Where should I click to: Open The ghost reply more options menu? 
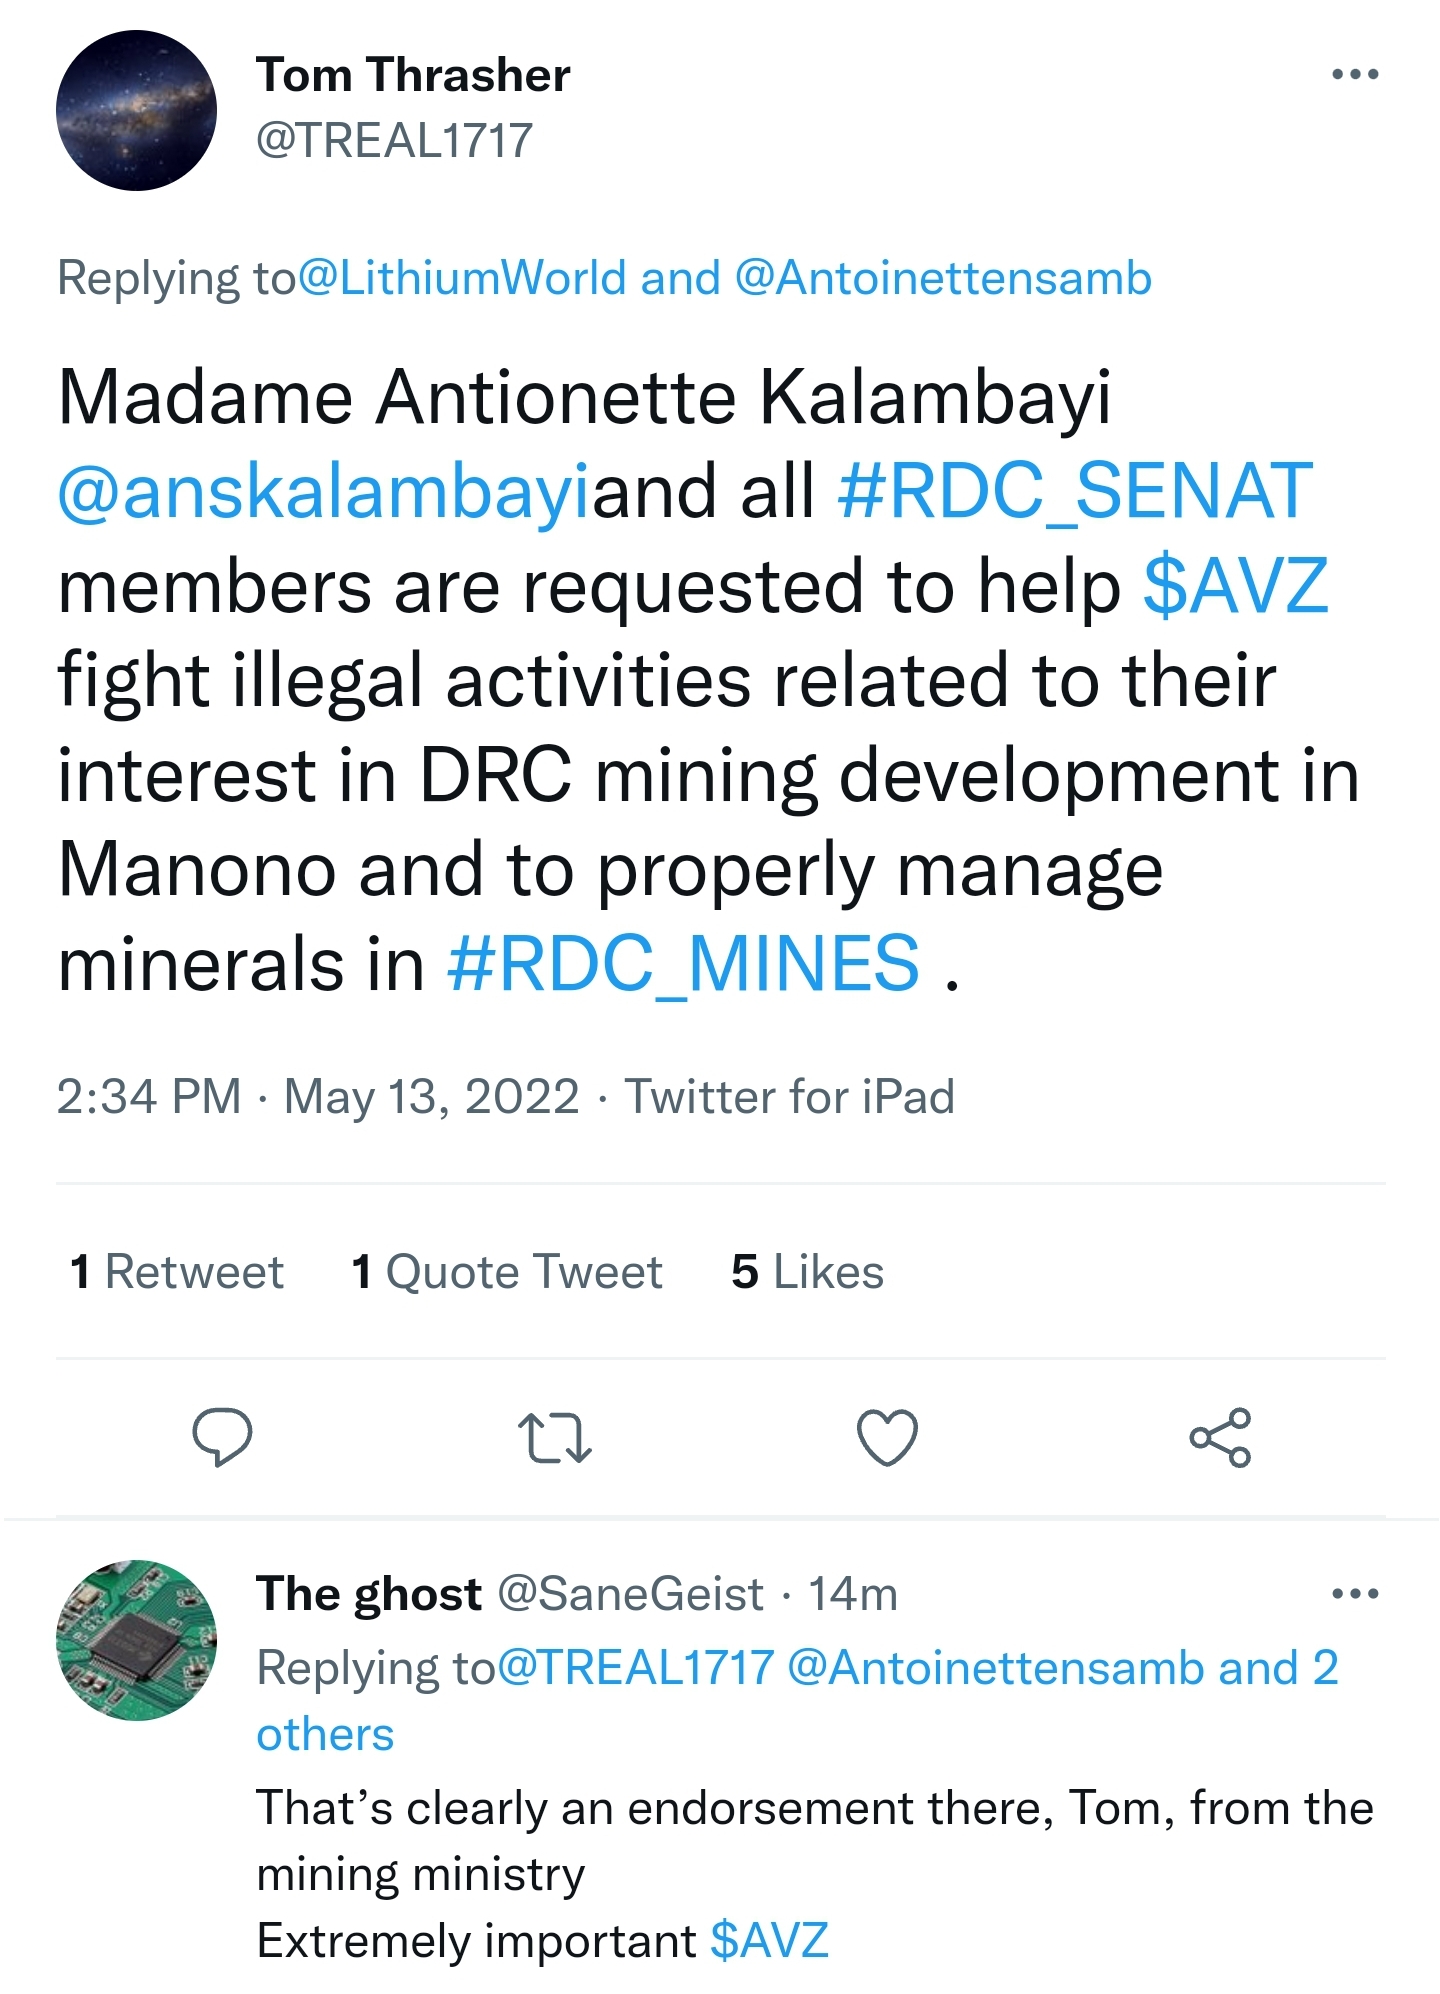[1355, 1593]
